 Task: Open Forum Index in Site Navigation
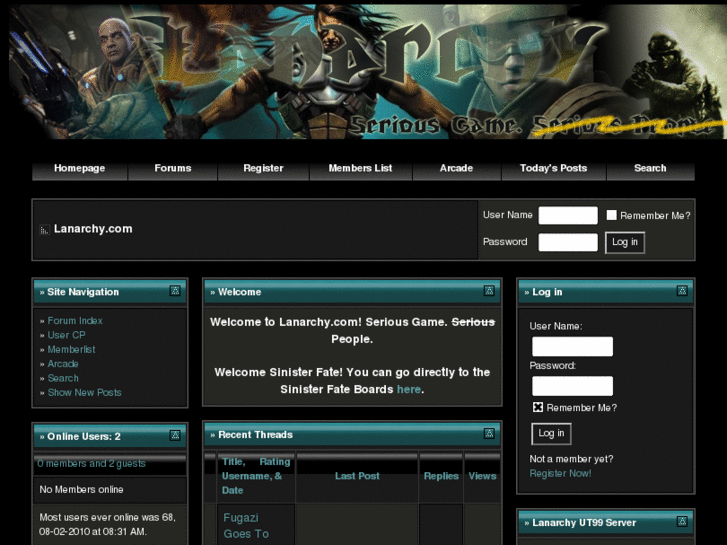75,321
